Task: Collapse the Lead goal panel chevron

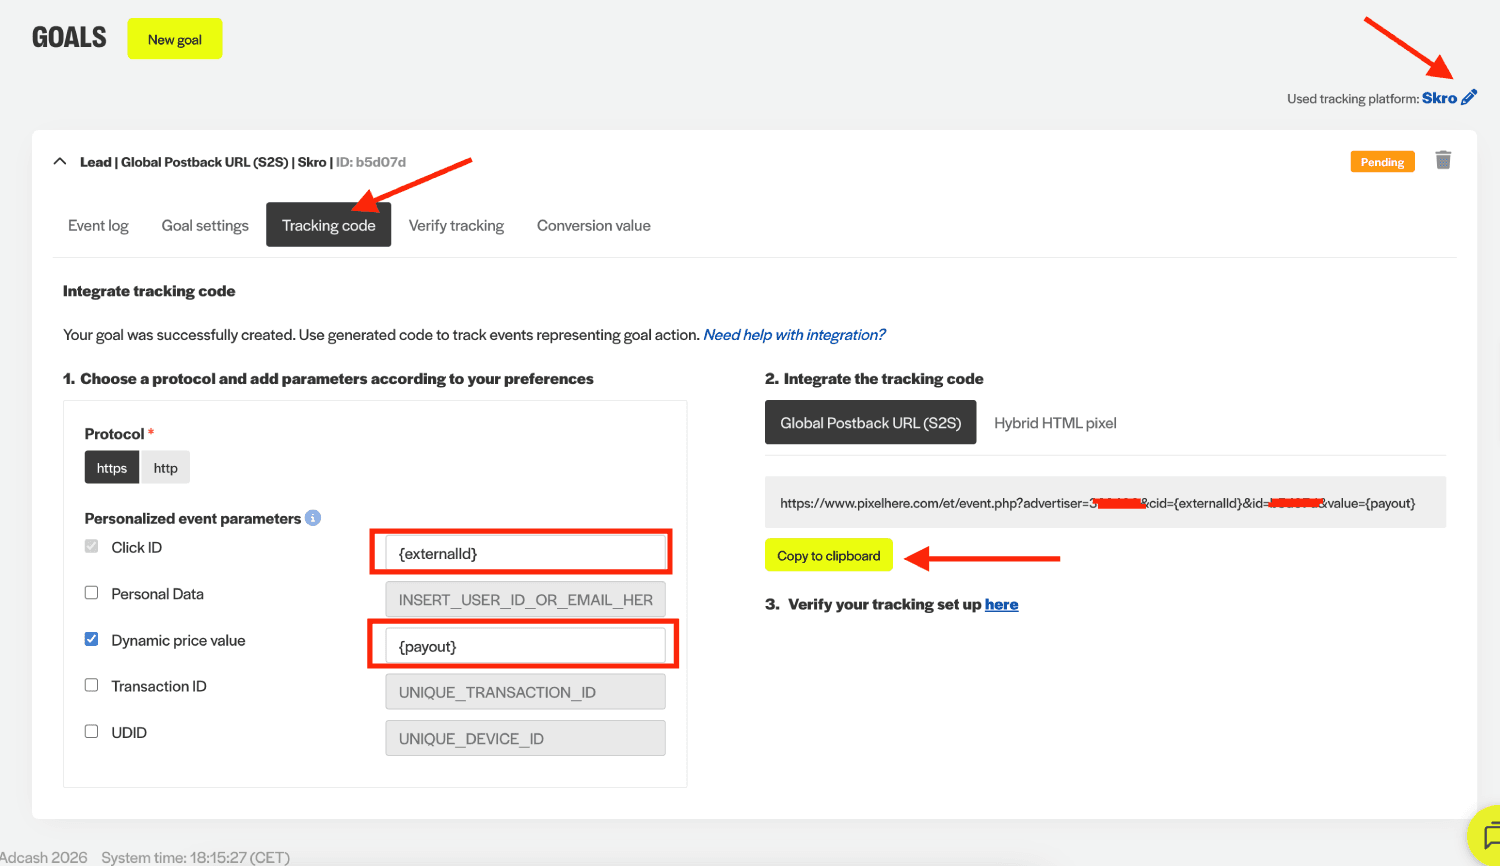Action: coord(60,161)
